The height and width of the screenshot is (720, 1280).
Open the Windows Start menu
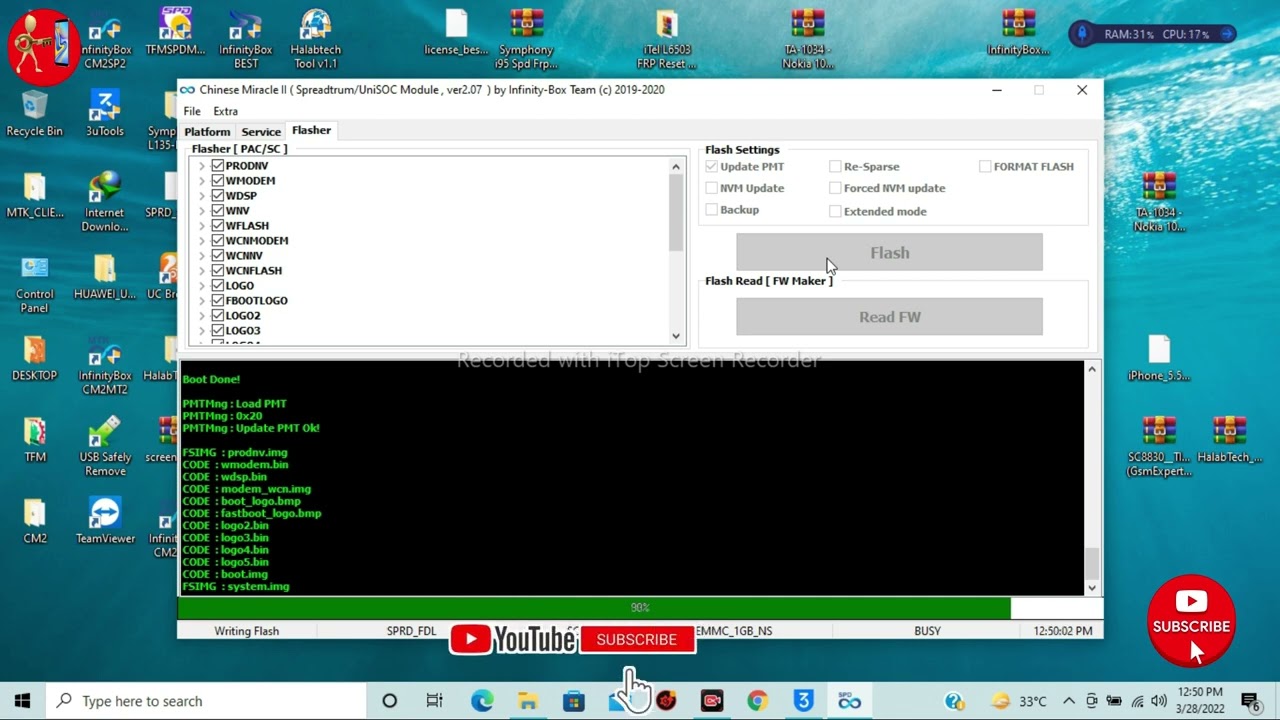point(22,701)
